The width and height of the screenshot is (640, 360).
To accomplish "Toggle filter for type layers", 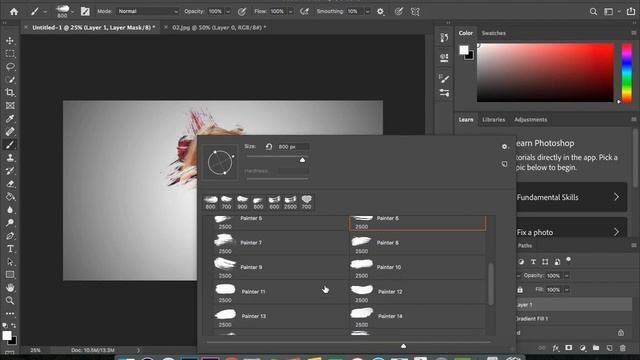I will pos(533,262).
